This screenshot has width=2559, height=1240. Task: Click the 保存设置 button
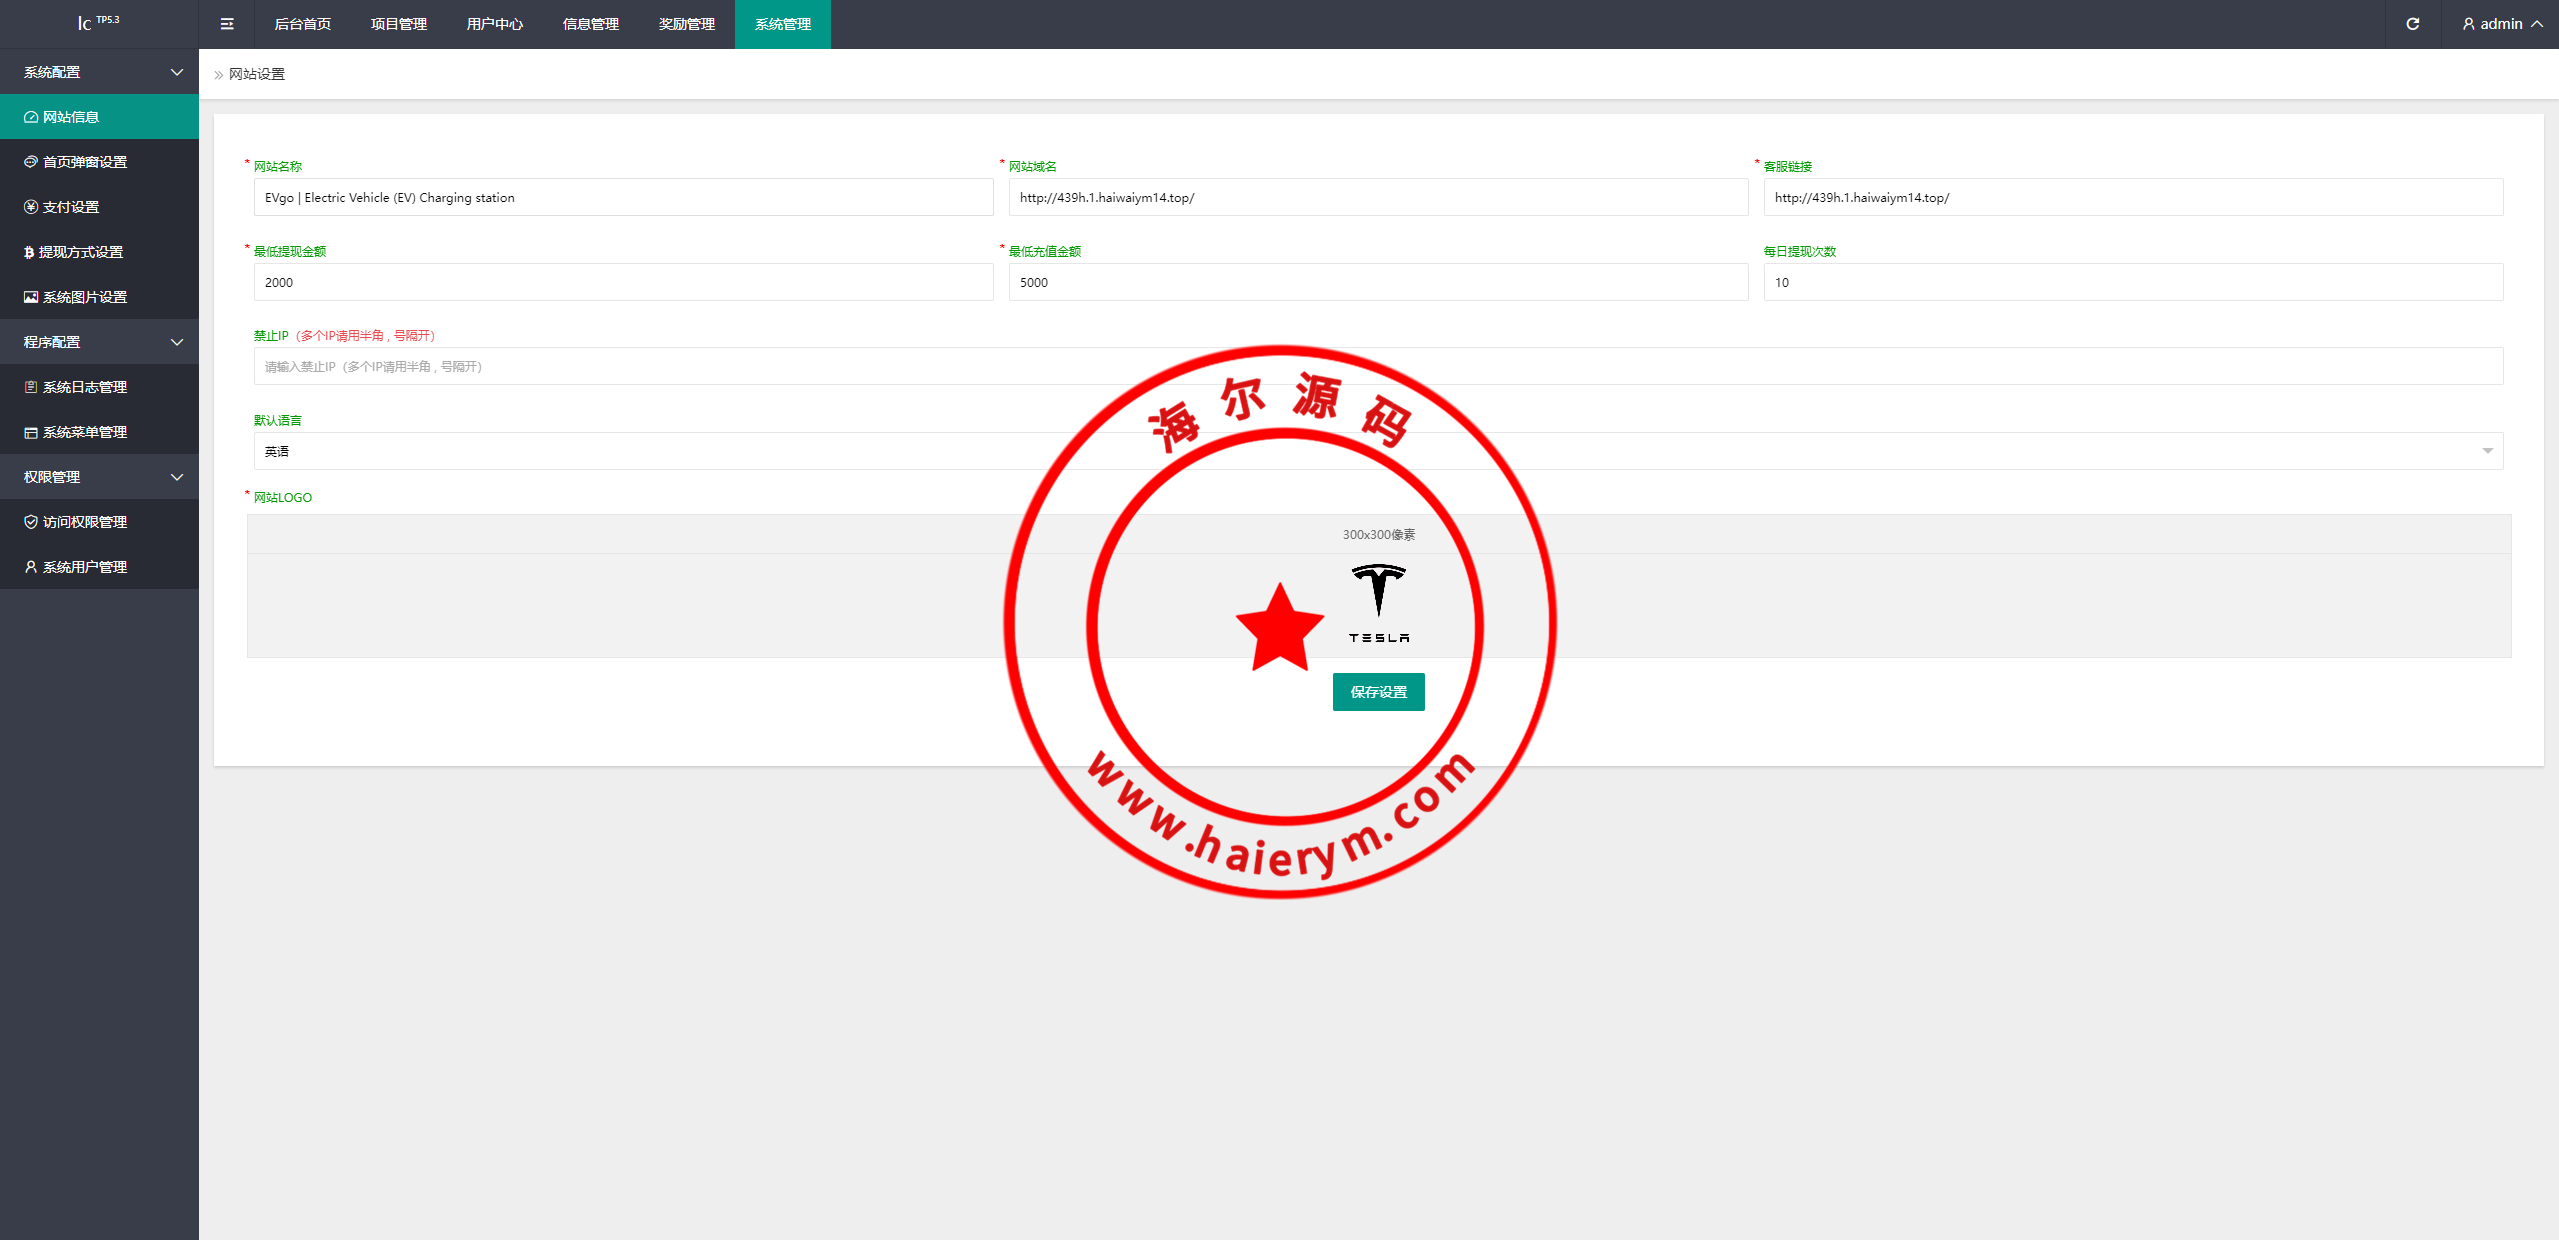point(1378,692)
